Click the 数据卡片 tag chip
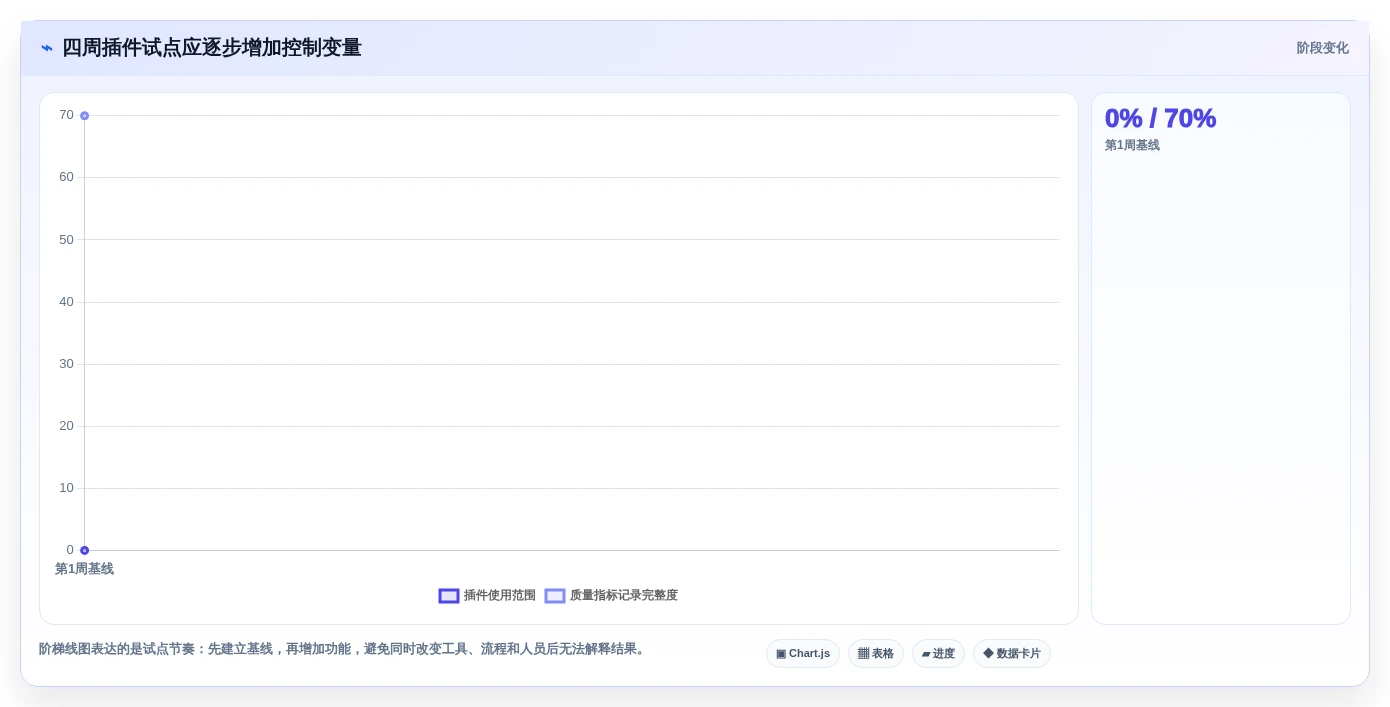The height and width of the screenshot is (707, 1390). (x=1012, y=653)
